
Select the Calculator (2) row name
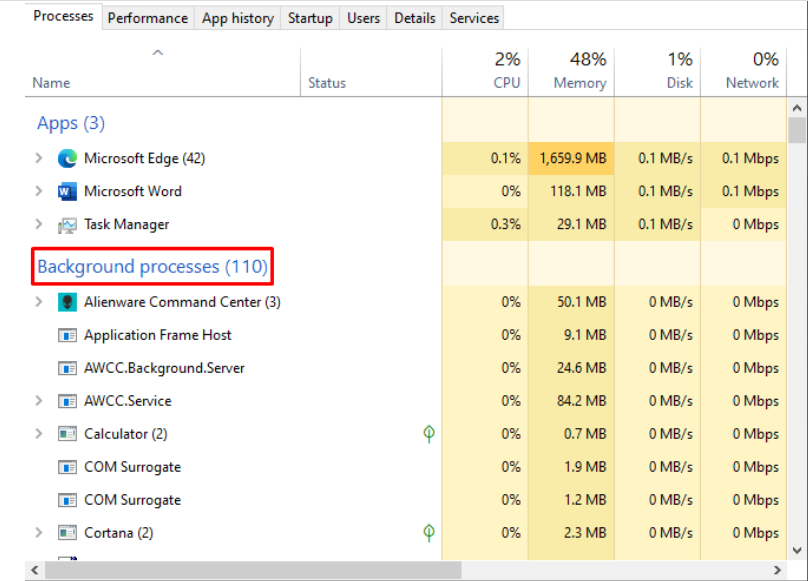coord(126,434)
